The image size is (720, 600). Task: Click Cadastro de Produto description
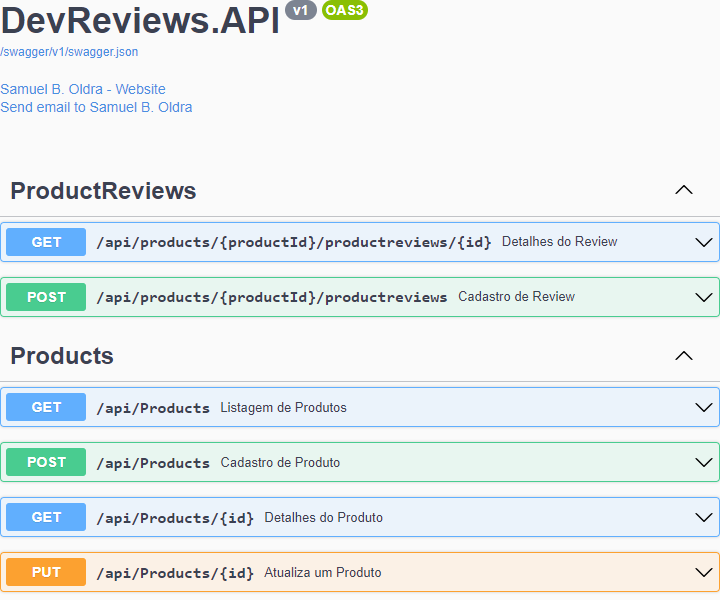point(280,462)
